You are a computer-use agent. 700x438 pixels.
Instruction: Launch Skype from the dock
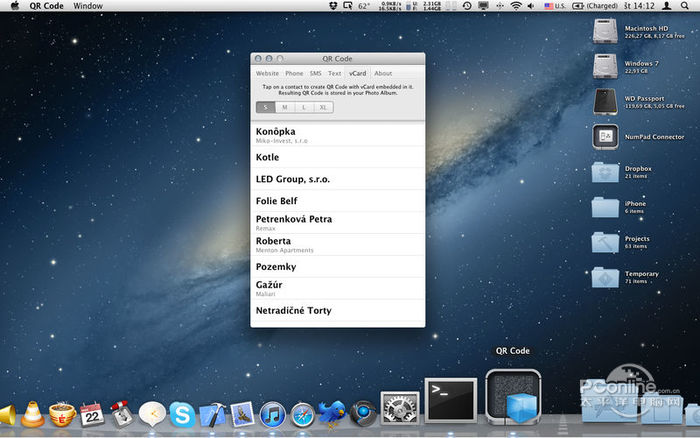181,414
